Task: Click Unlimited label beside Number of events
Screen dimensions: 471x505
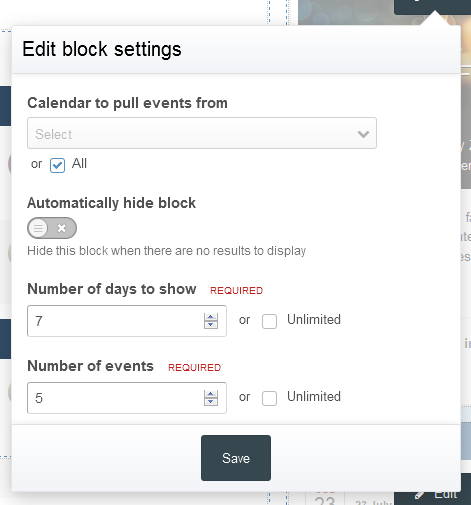Action: (x=314, y=397)
